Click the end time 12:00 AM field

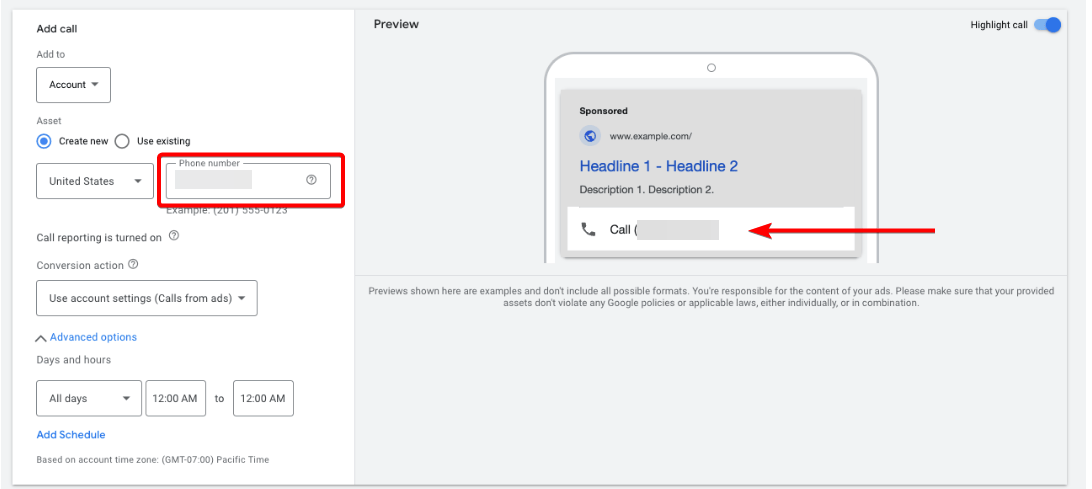(x=263, y=398)
